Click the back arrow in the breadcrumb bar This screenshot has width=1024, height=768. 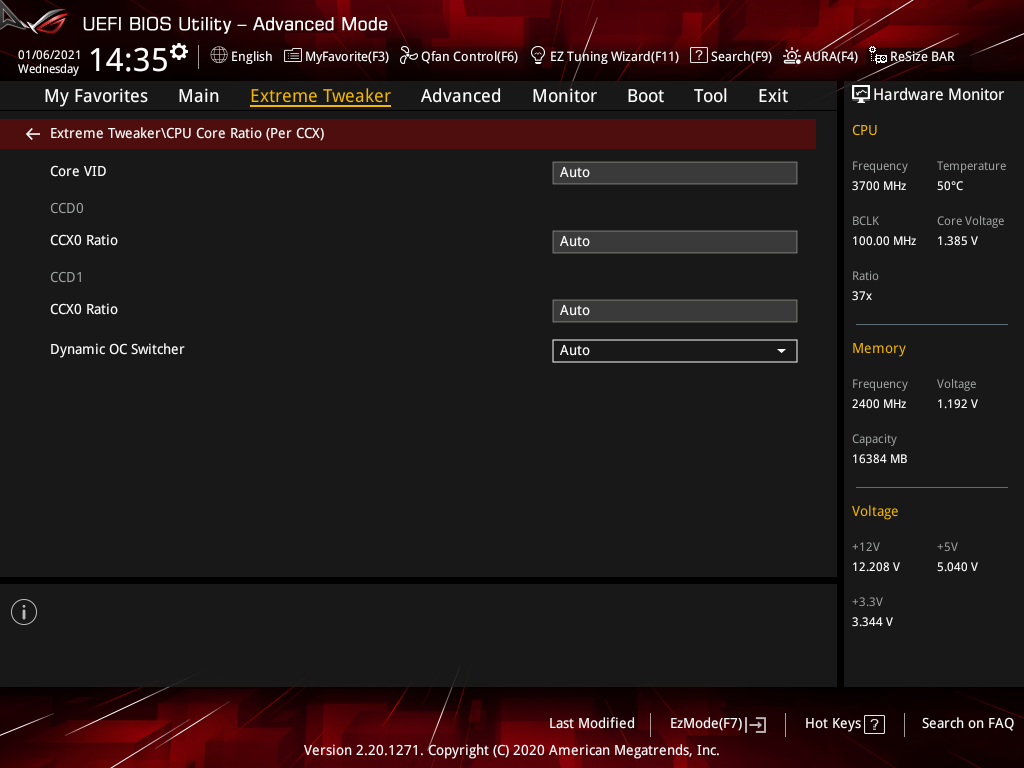33,134
